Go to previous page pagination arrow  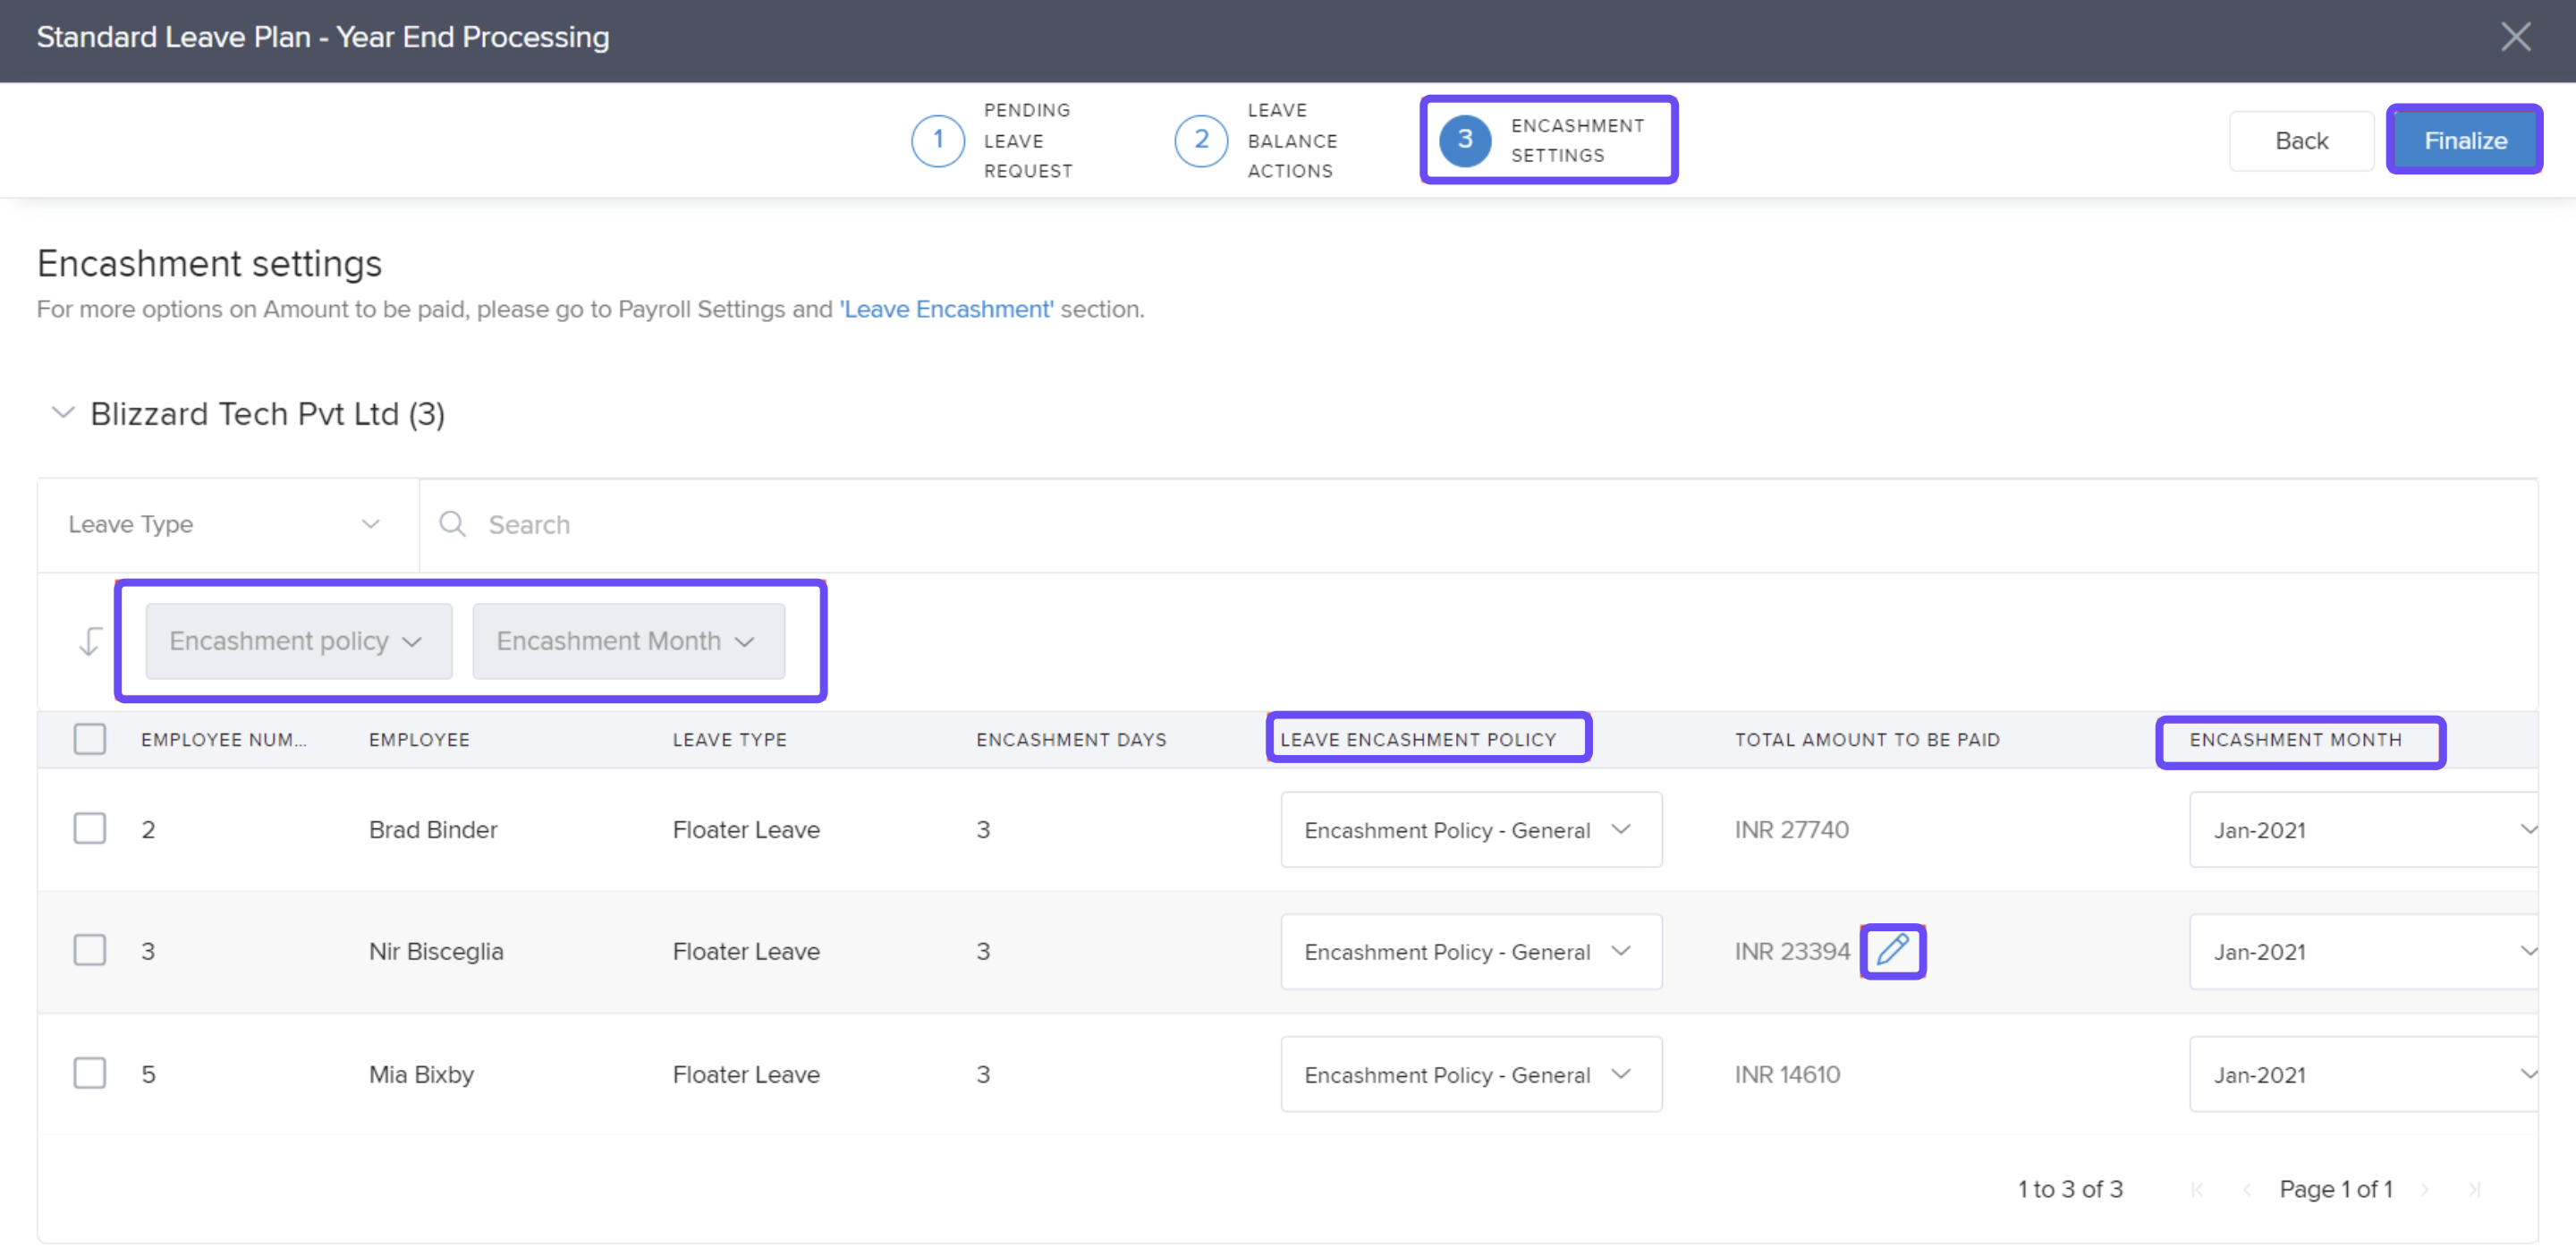pos(2247,1189)
